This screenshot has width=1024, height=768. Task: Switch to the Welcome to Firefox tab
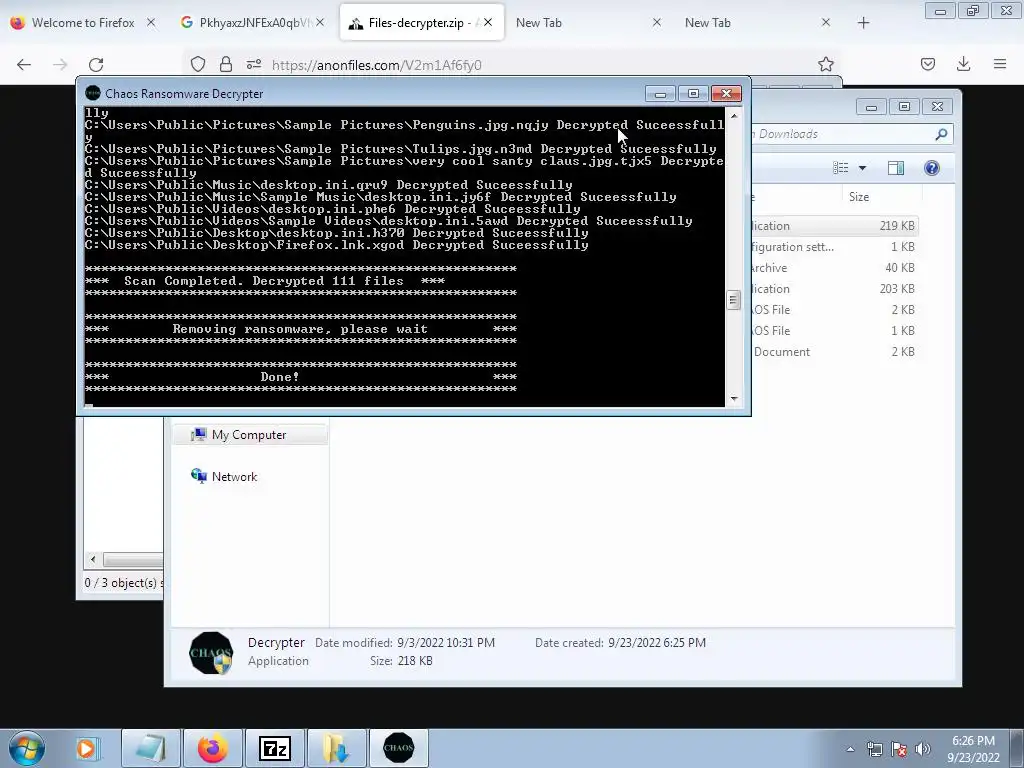click(83, 22)
